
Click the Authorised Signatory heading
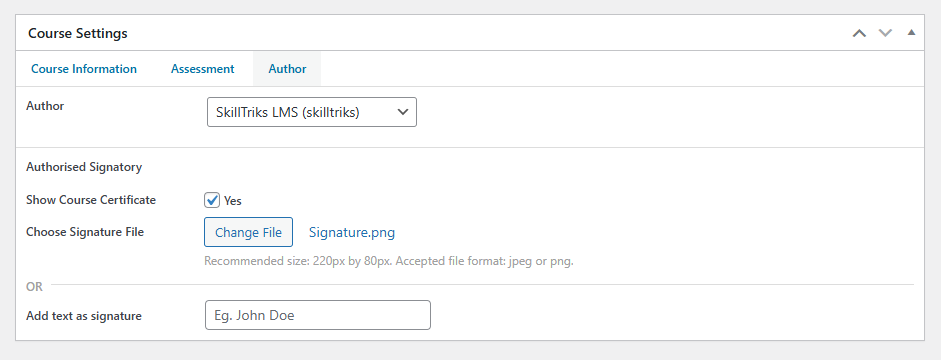click(84, 167)
